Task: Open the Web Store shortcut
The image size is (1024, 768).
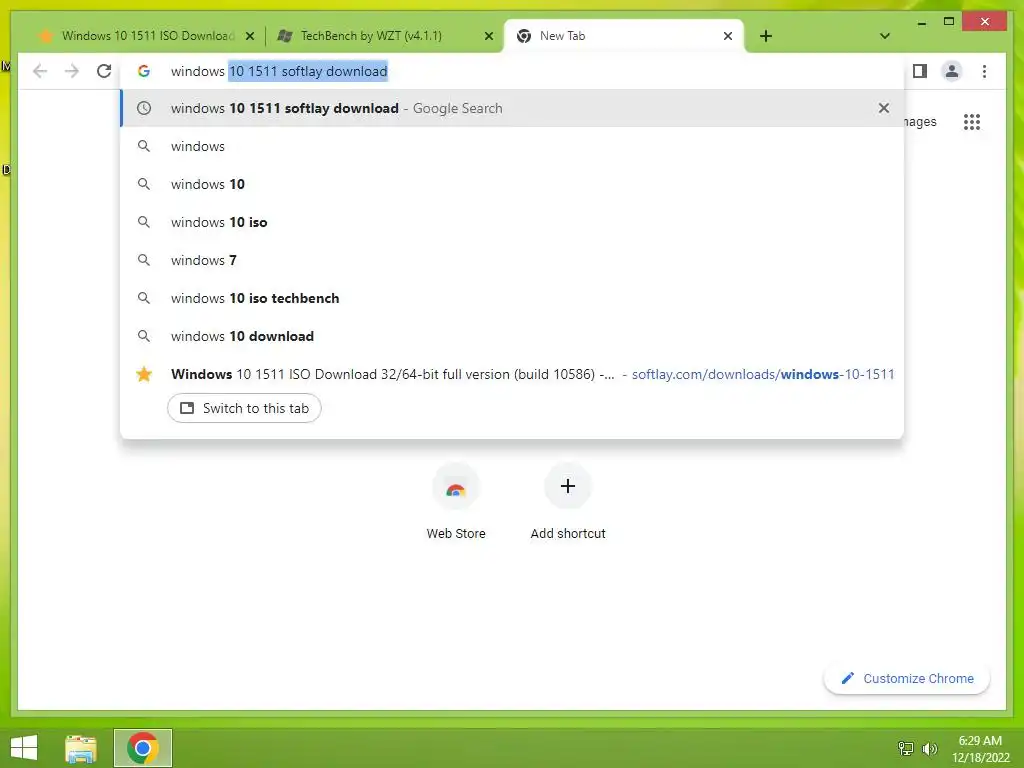Action: click(x=456, y=502)
